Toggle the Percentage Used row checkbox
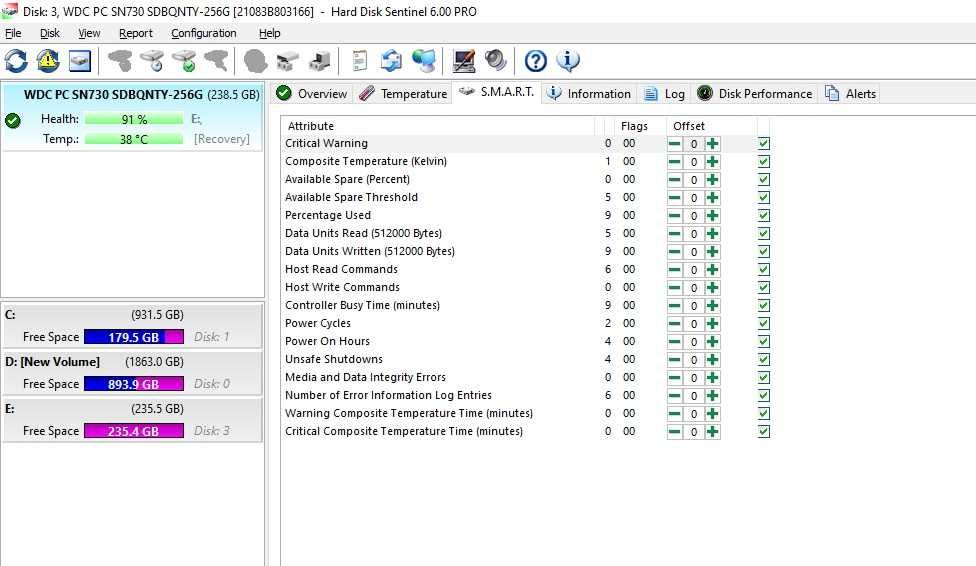Screen dimensions: 976x566 pos(764,216)
